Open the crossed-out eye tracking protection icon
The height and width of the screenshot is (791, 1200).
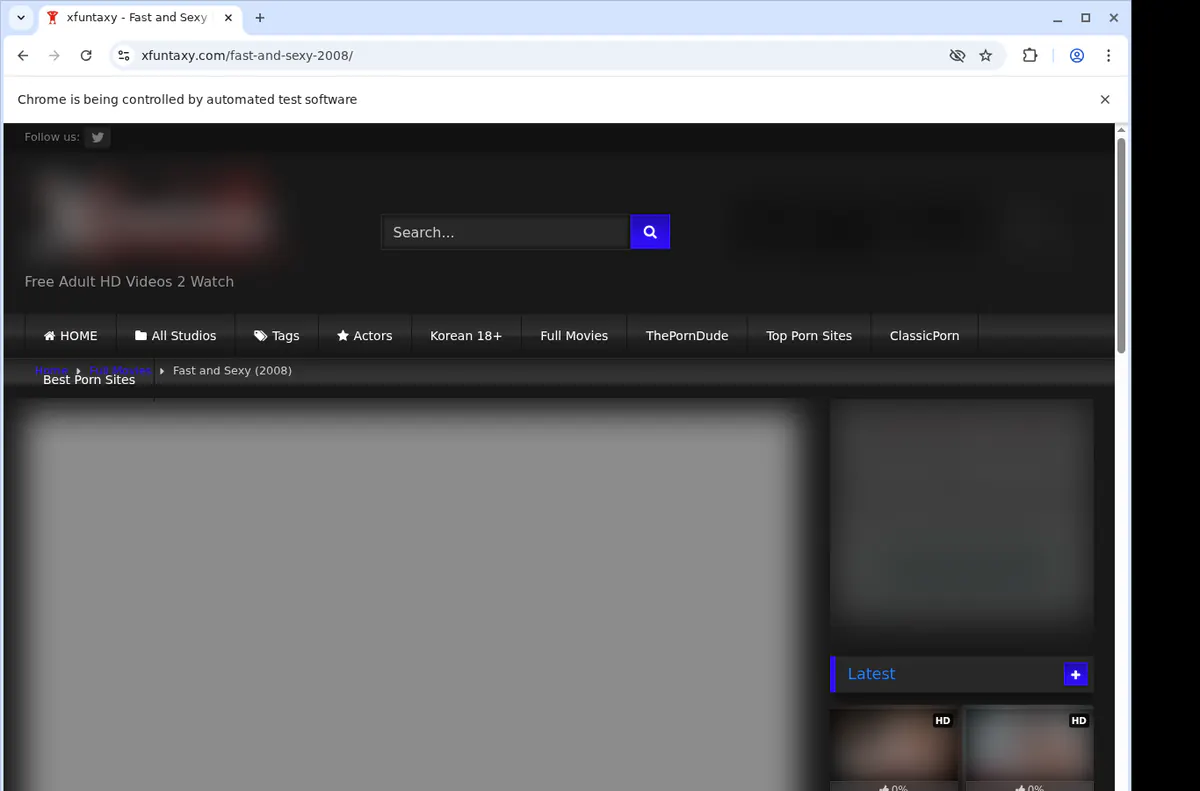click(x=957, y=56)
